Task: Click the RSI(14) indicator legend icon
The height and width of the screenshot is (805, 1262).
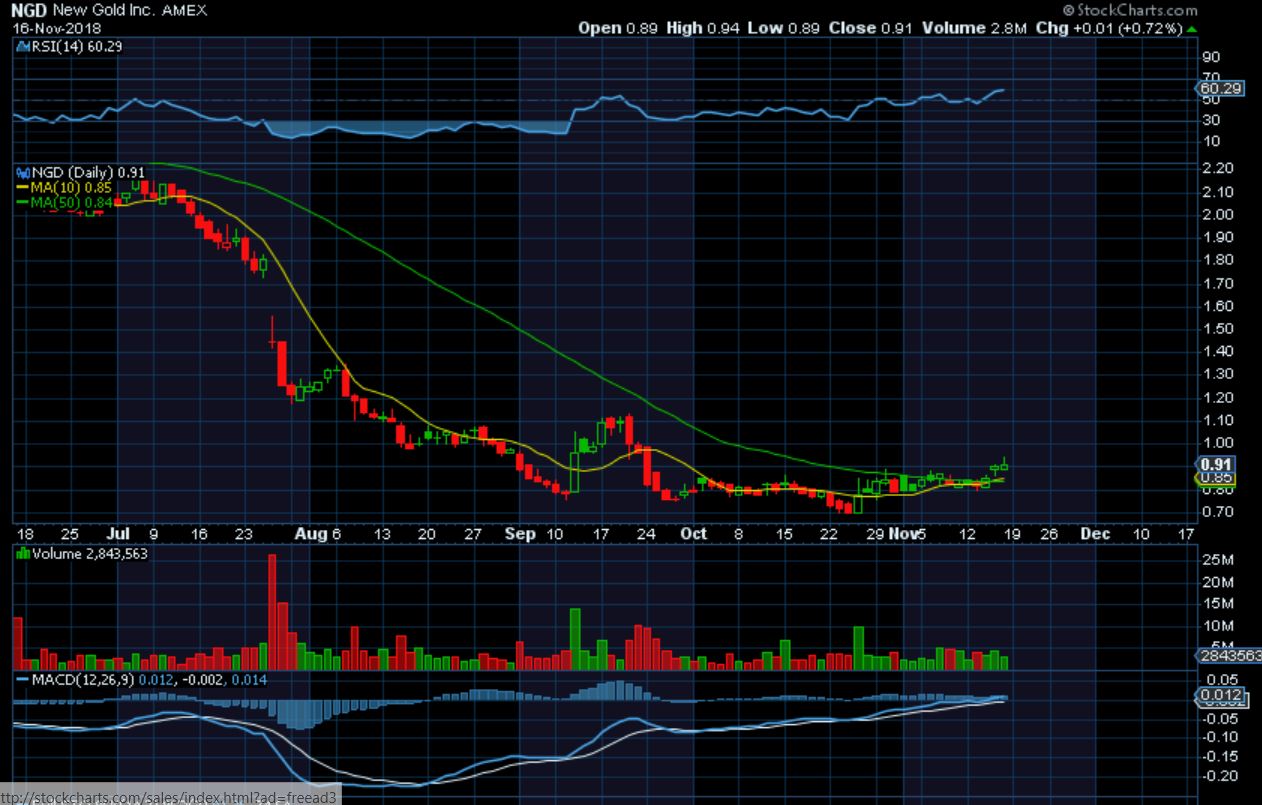Action: point(19,46)
